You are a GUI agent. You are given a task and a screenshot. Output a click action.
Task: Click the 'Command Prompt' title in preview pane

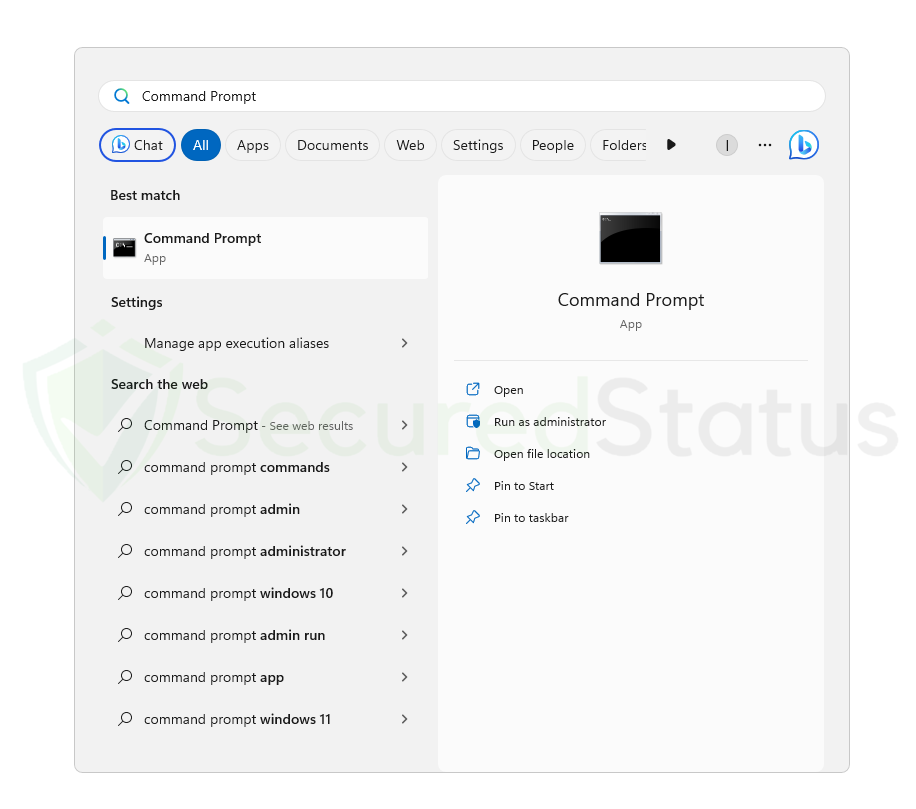pyautogui.click(x=631, y=300)
